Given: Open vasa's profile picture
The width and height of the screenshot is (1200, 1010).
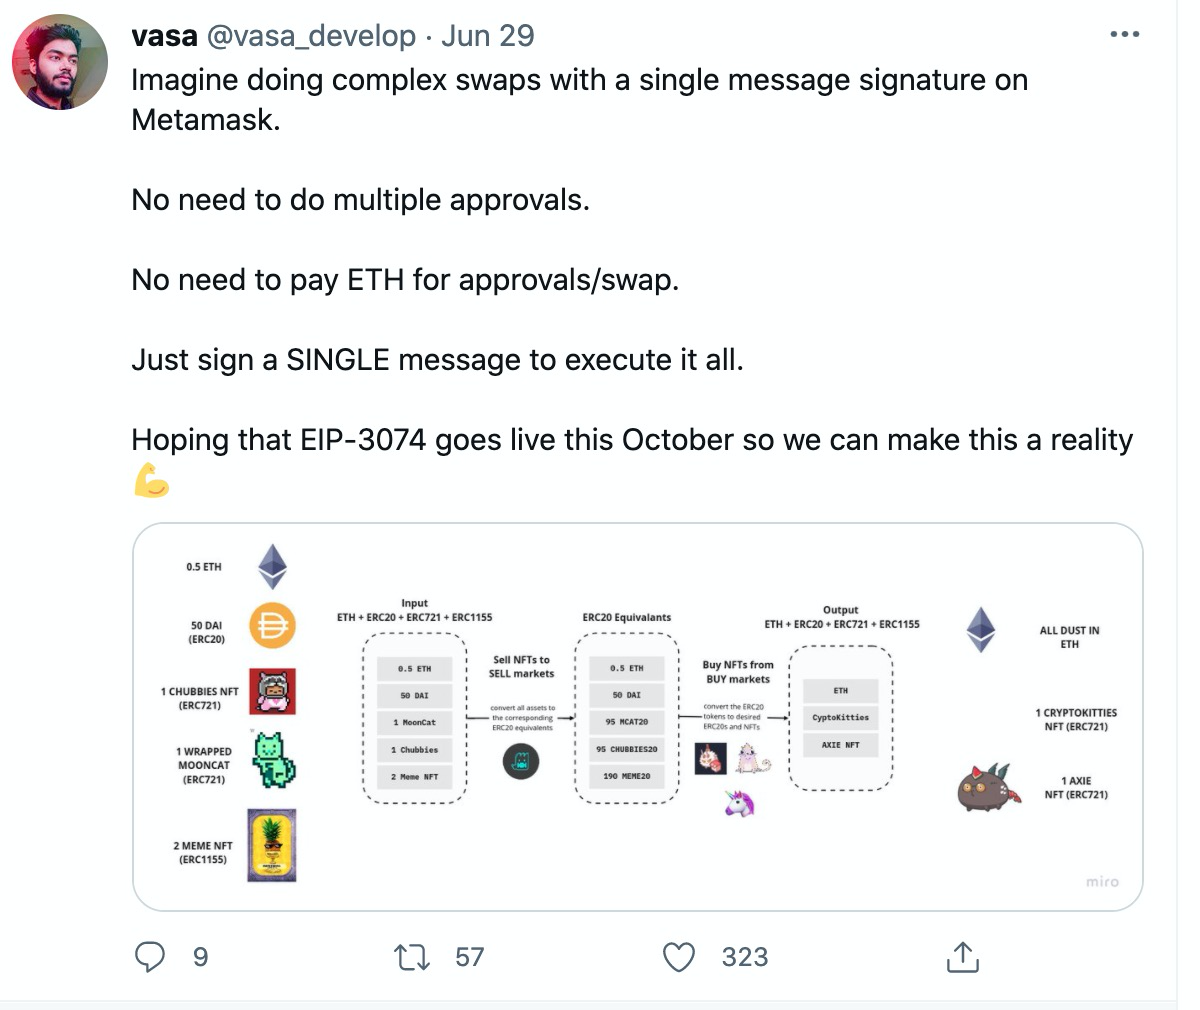Looking at the screenshot, I should (60, 62).
